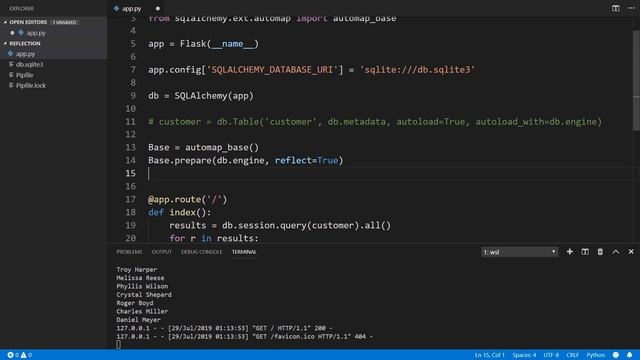640x360 pixels.
Task: Click the editor vertical scrollbar
Action: click(636, 82)
